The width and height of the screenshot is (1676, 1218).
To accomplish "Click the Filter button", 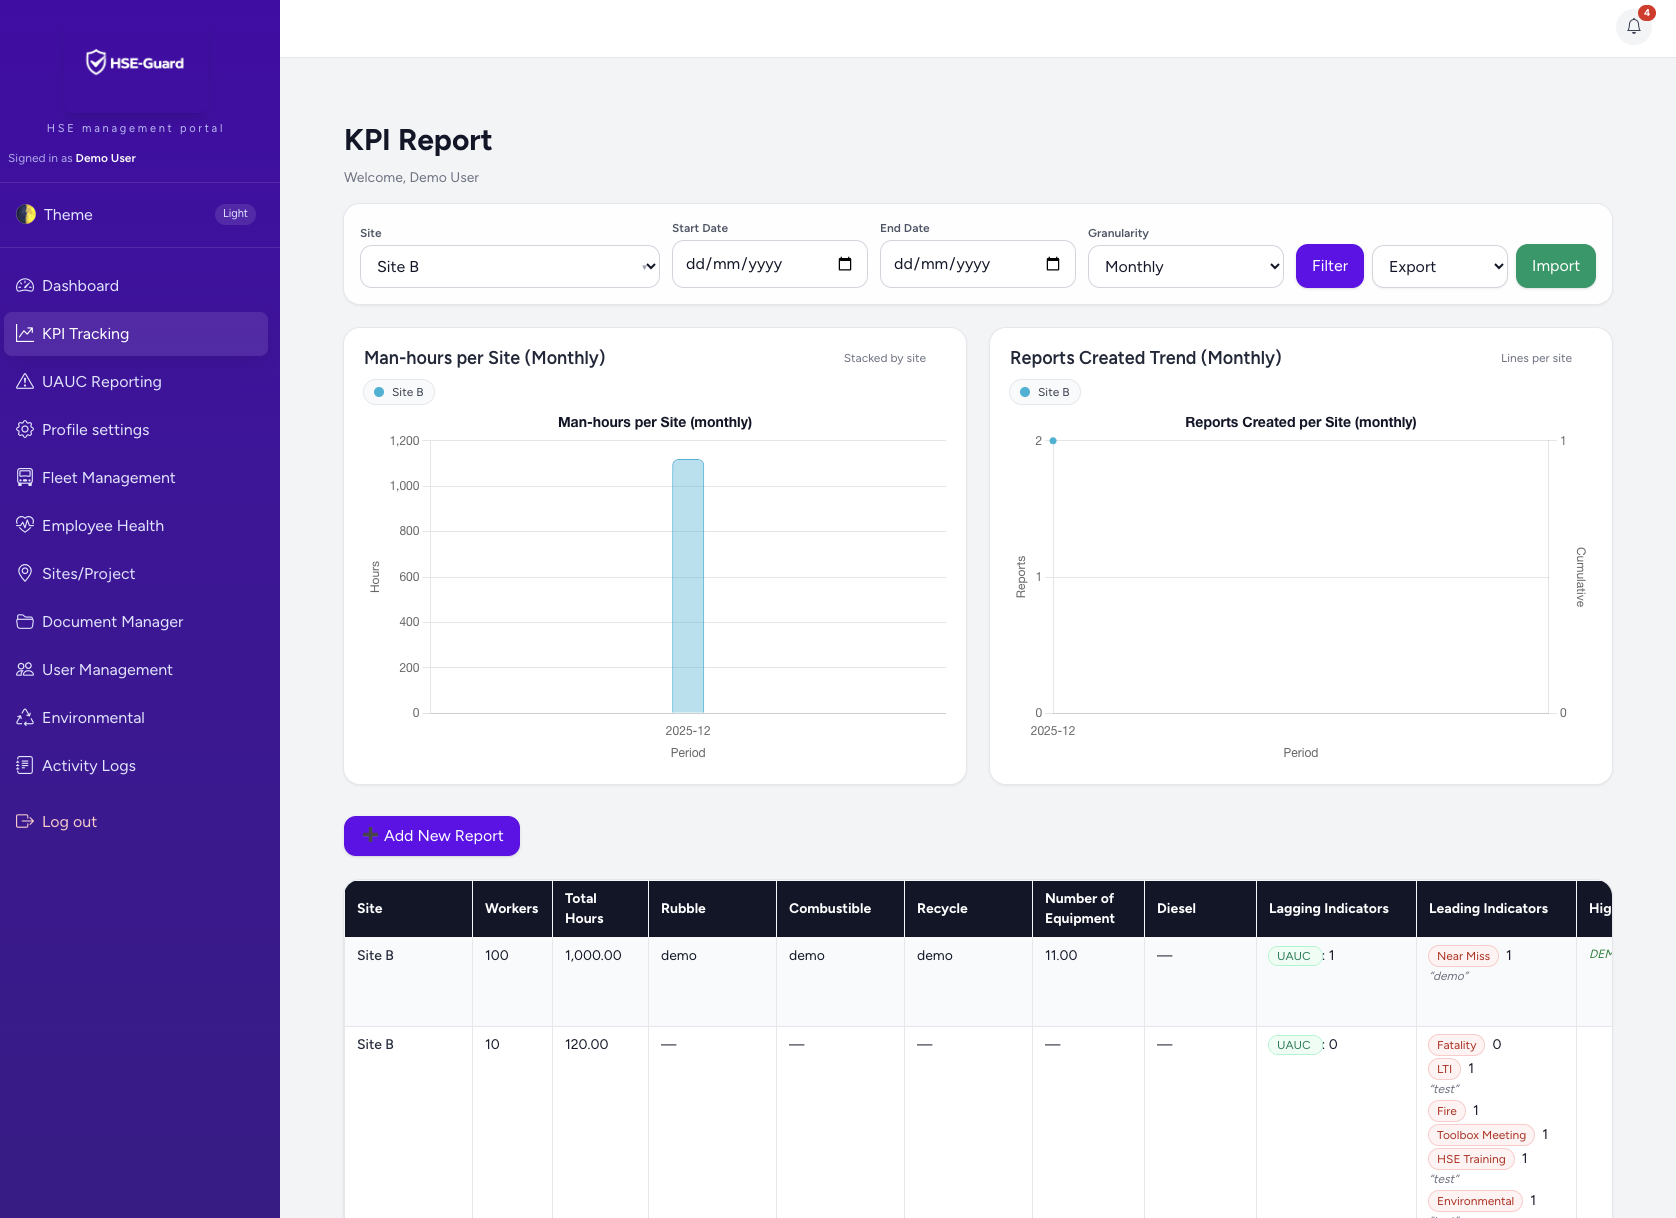I will coord(1329,265).
